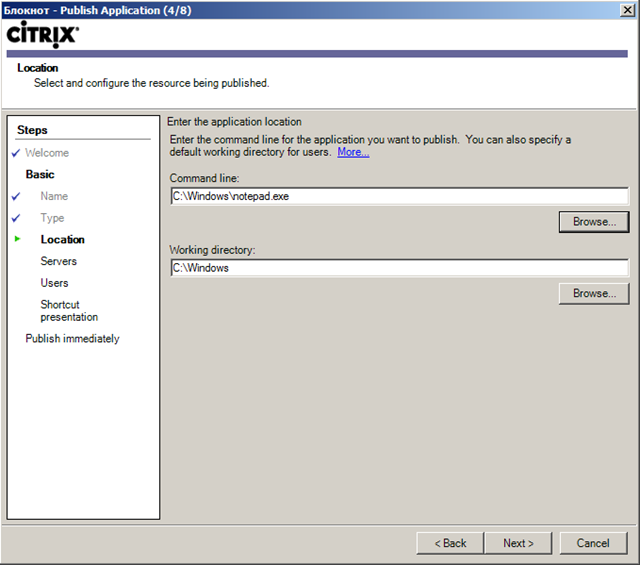
Task: Click the checkmark icon beside Type
Action: tap(16, 218)
